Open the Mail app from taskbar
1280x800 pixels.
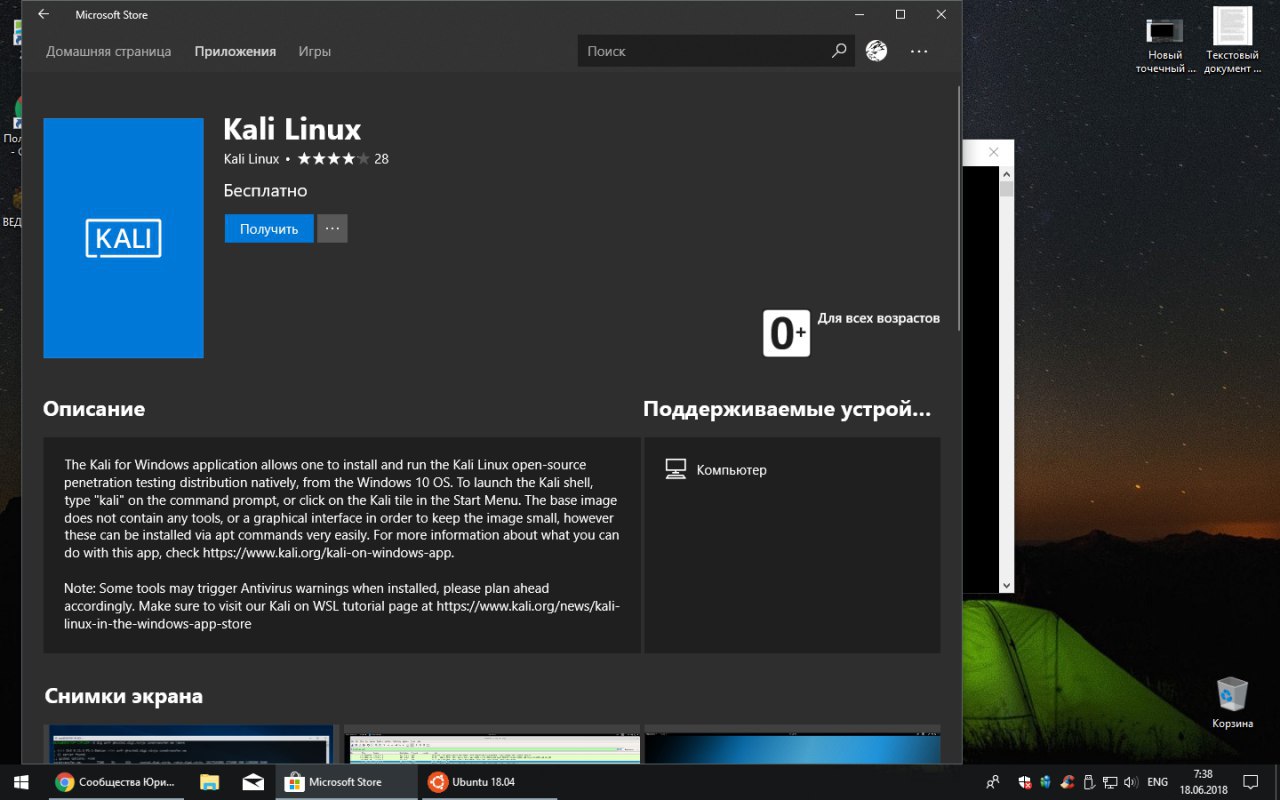click(253, 781)
